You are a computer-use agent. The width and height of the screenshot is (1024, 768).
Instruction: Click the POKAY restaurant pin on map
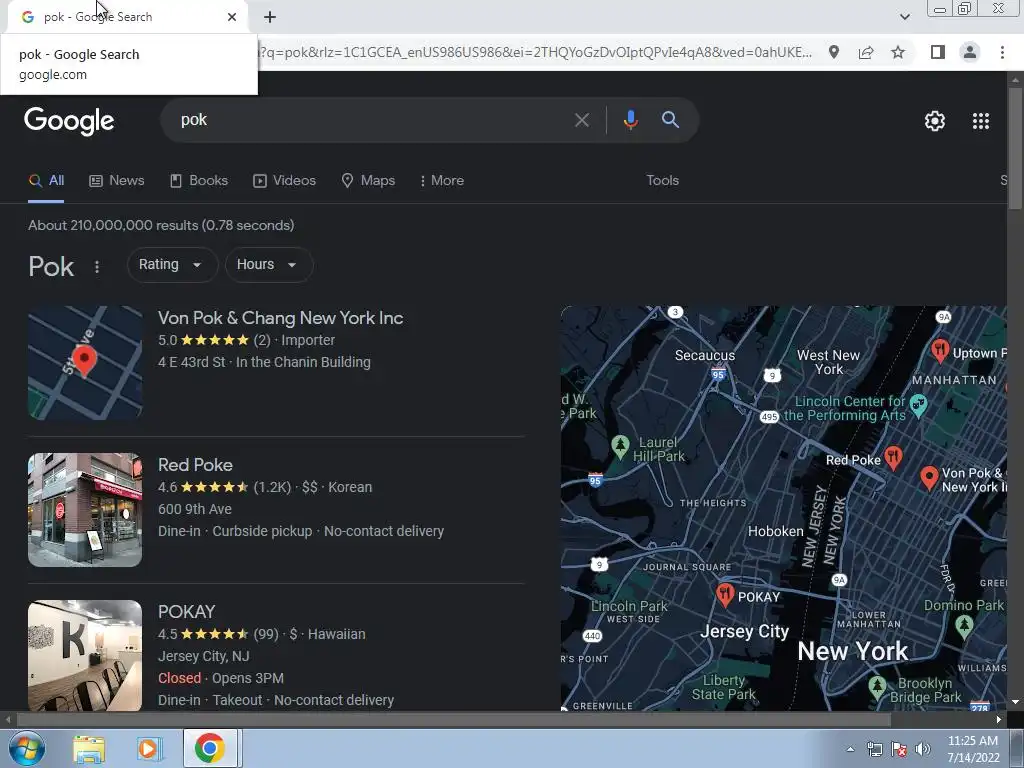tap(724, 594)
